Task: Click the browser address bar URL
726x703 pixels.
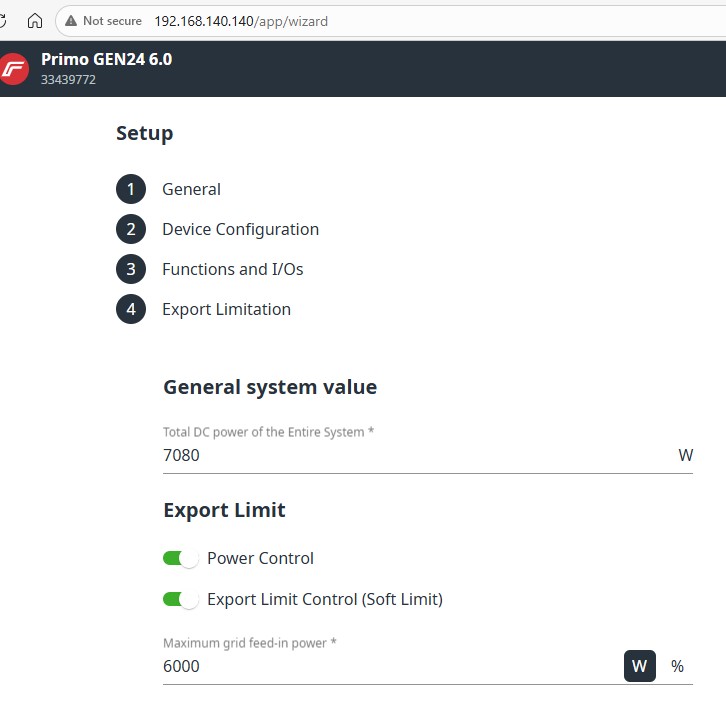Action: [240, 21]
